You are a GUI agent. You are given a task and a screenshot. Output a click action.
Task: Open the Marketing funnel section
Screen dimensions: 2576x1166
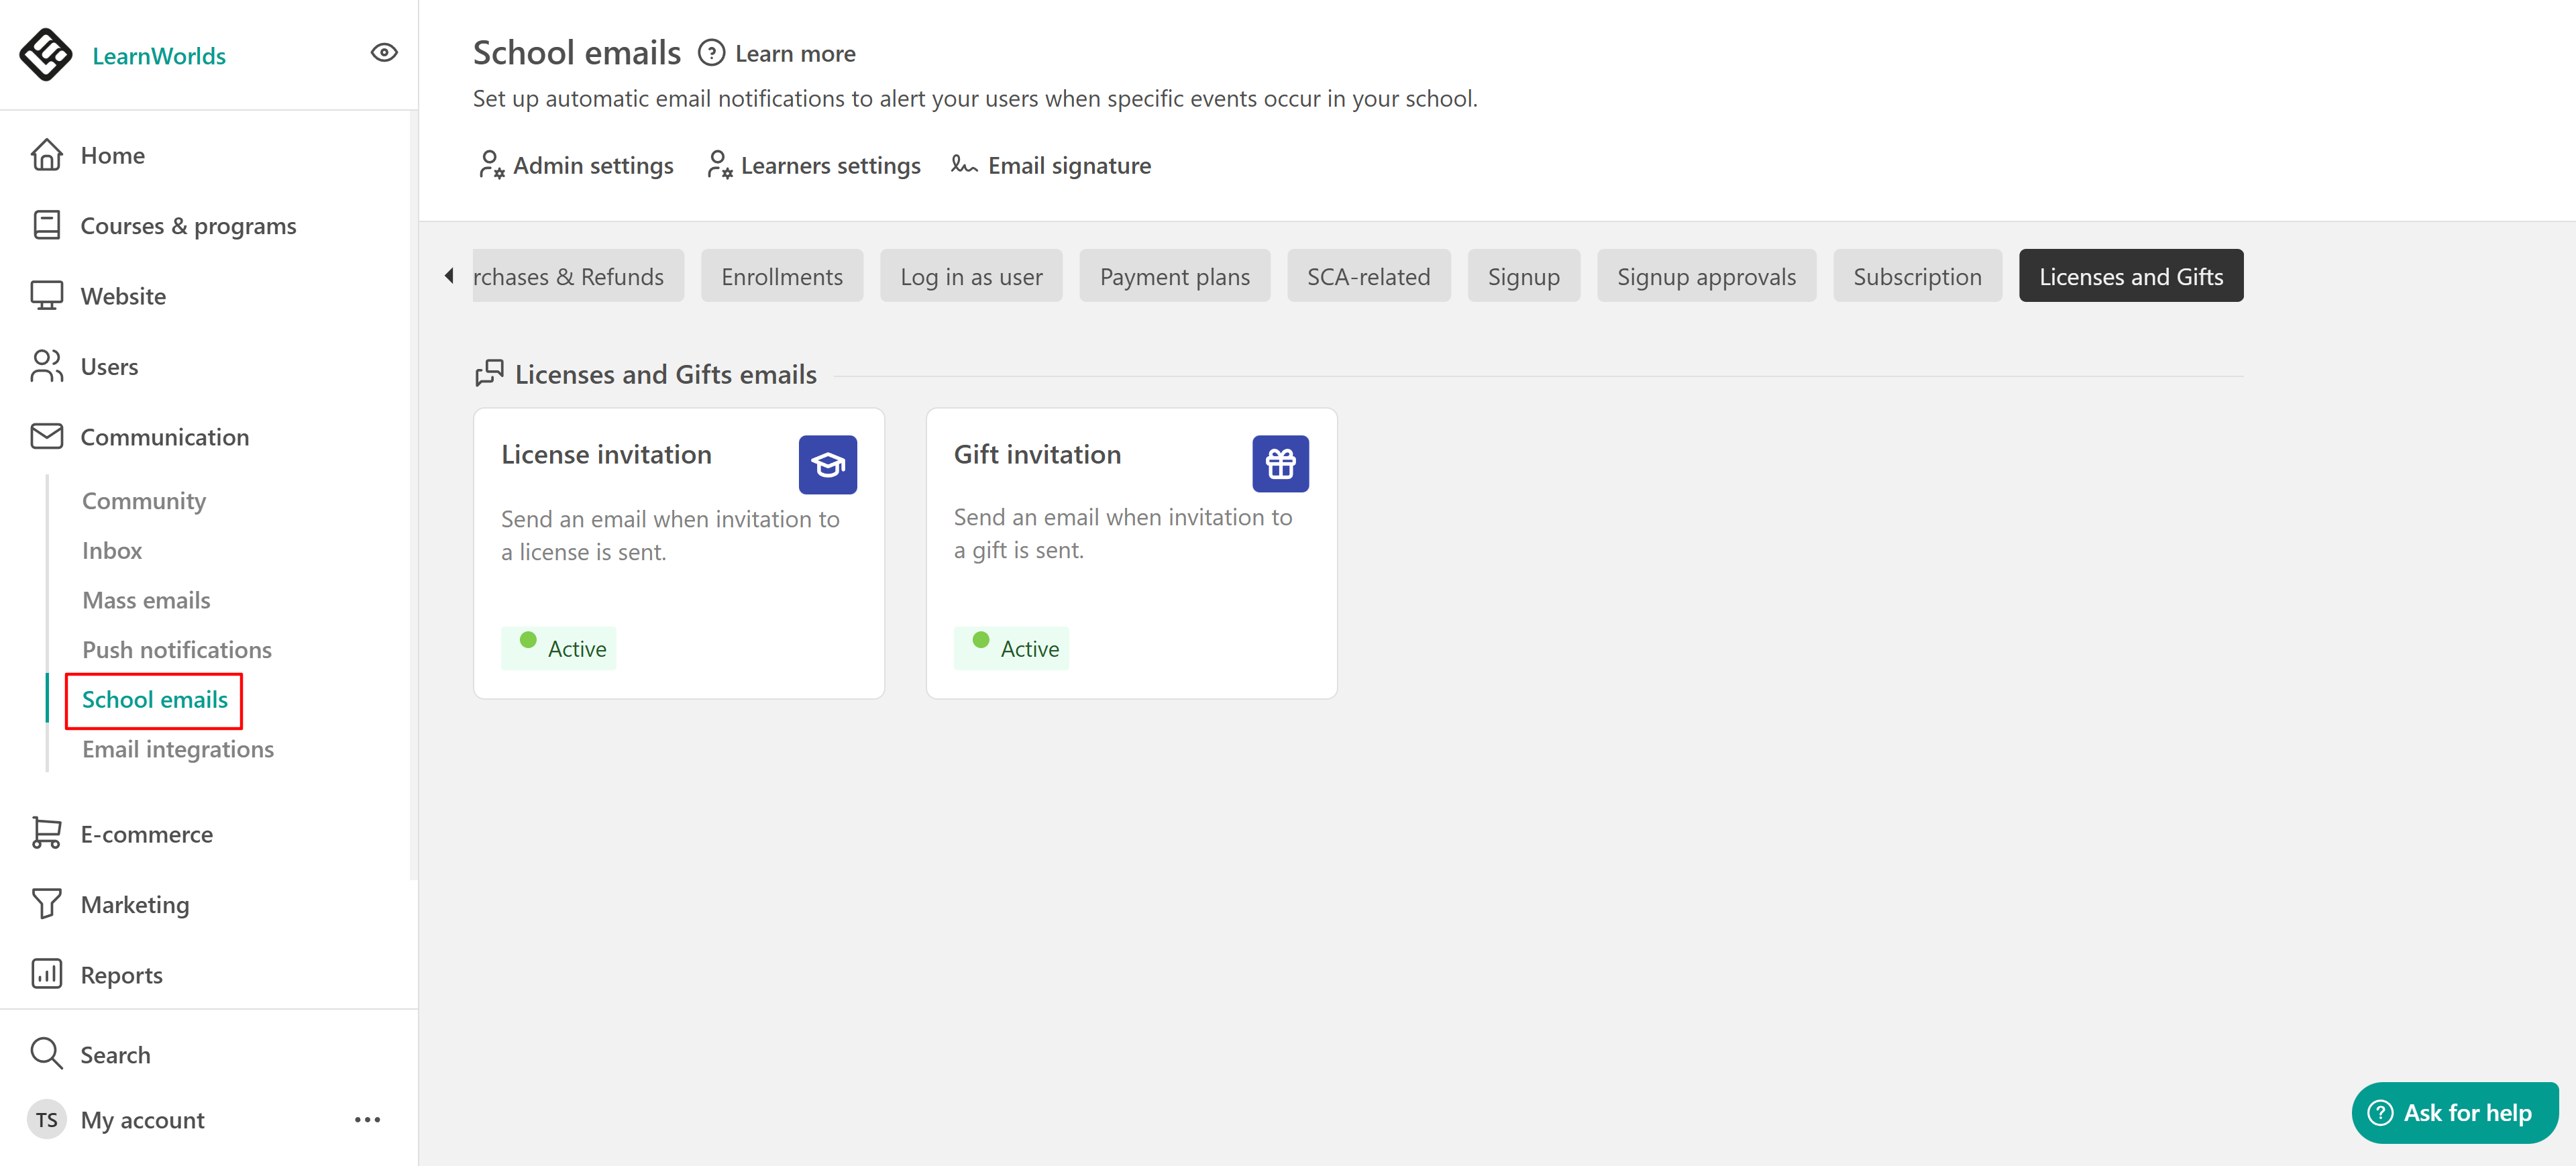tap(134, 904)
